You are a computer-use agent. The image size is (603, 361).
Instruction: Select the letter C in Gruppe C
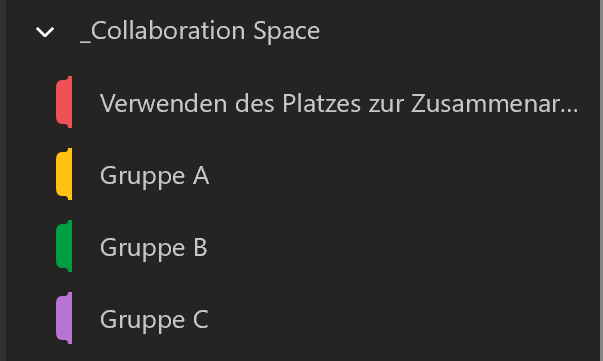200,319
